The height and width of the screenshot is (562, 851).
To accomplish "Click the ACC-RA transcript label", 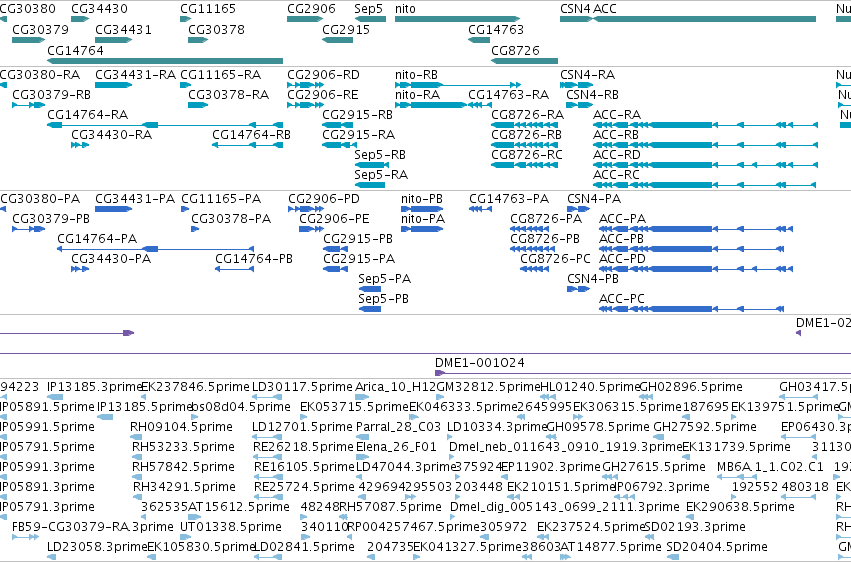I will [617, 114].
